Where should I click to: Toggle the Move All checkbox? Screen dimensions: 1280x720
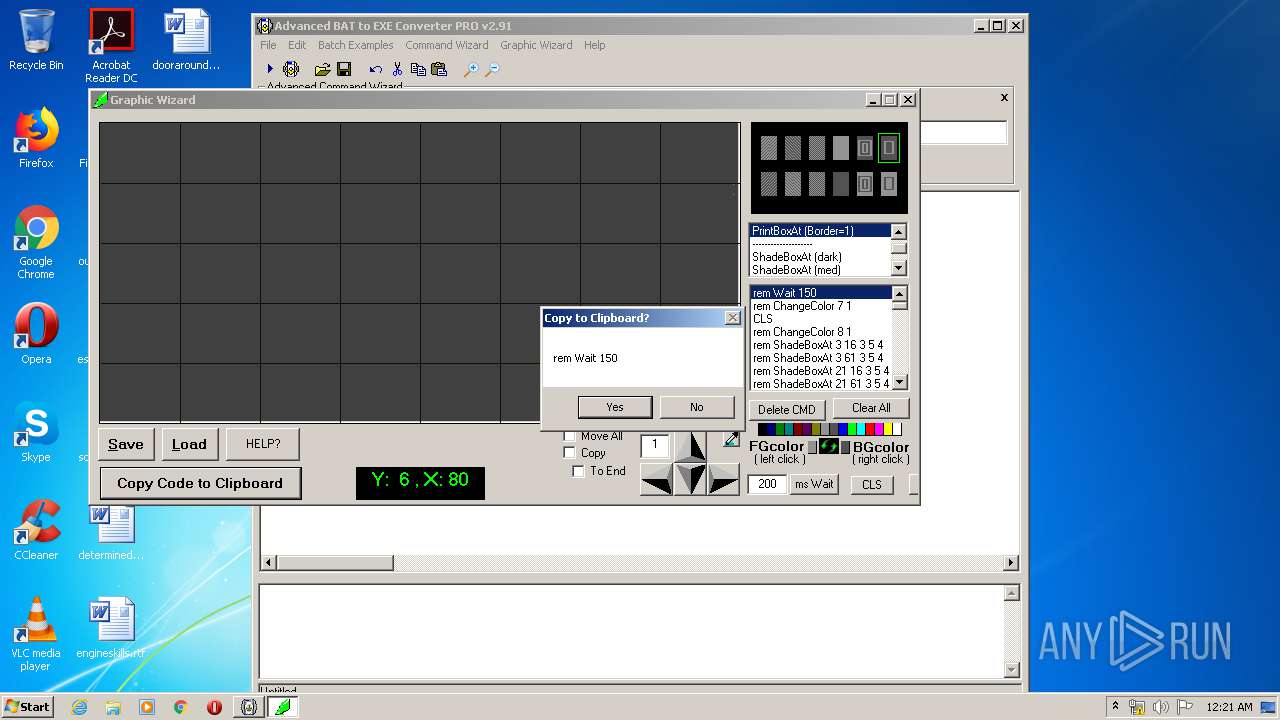(x=570, y=436)
